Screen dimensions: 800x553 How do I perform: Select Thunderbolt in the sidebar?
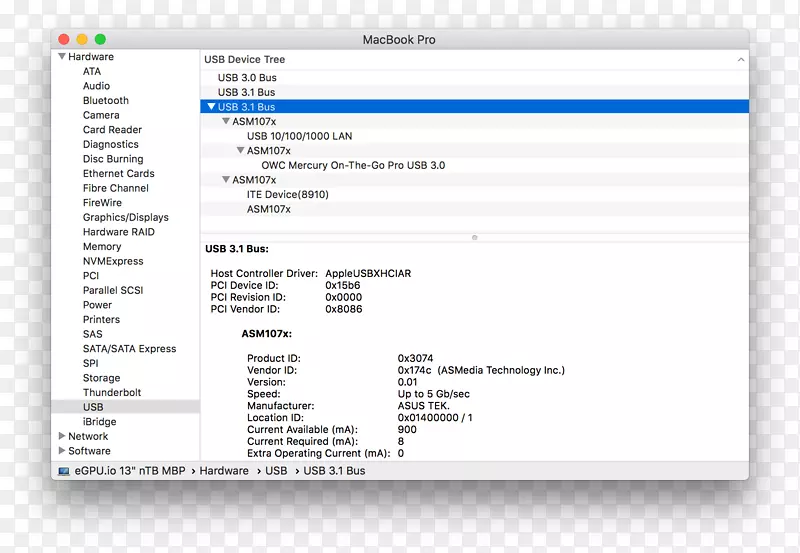click(x=112, y=393)
